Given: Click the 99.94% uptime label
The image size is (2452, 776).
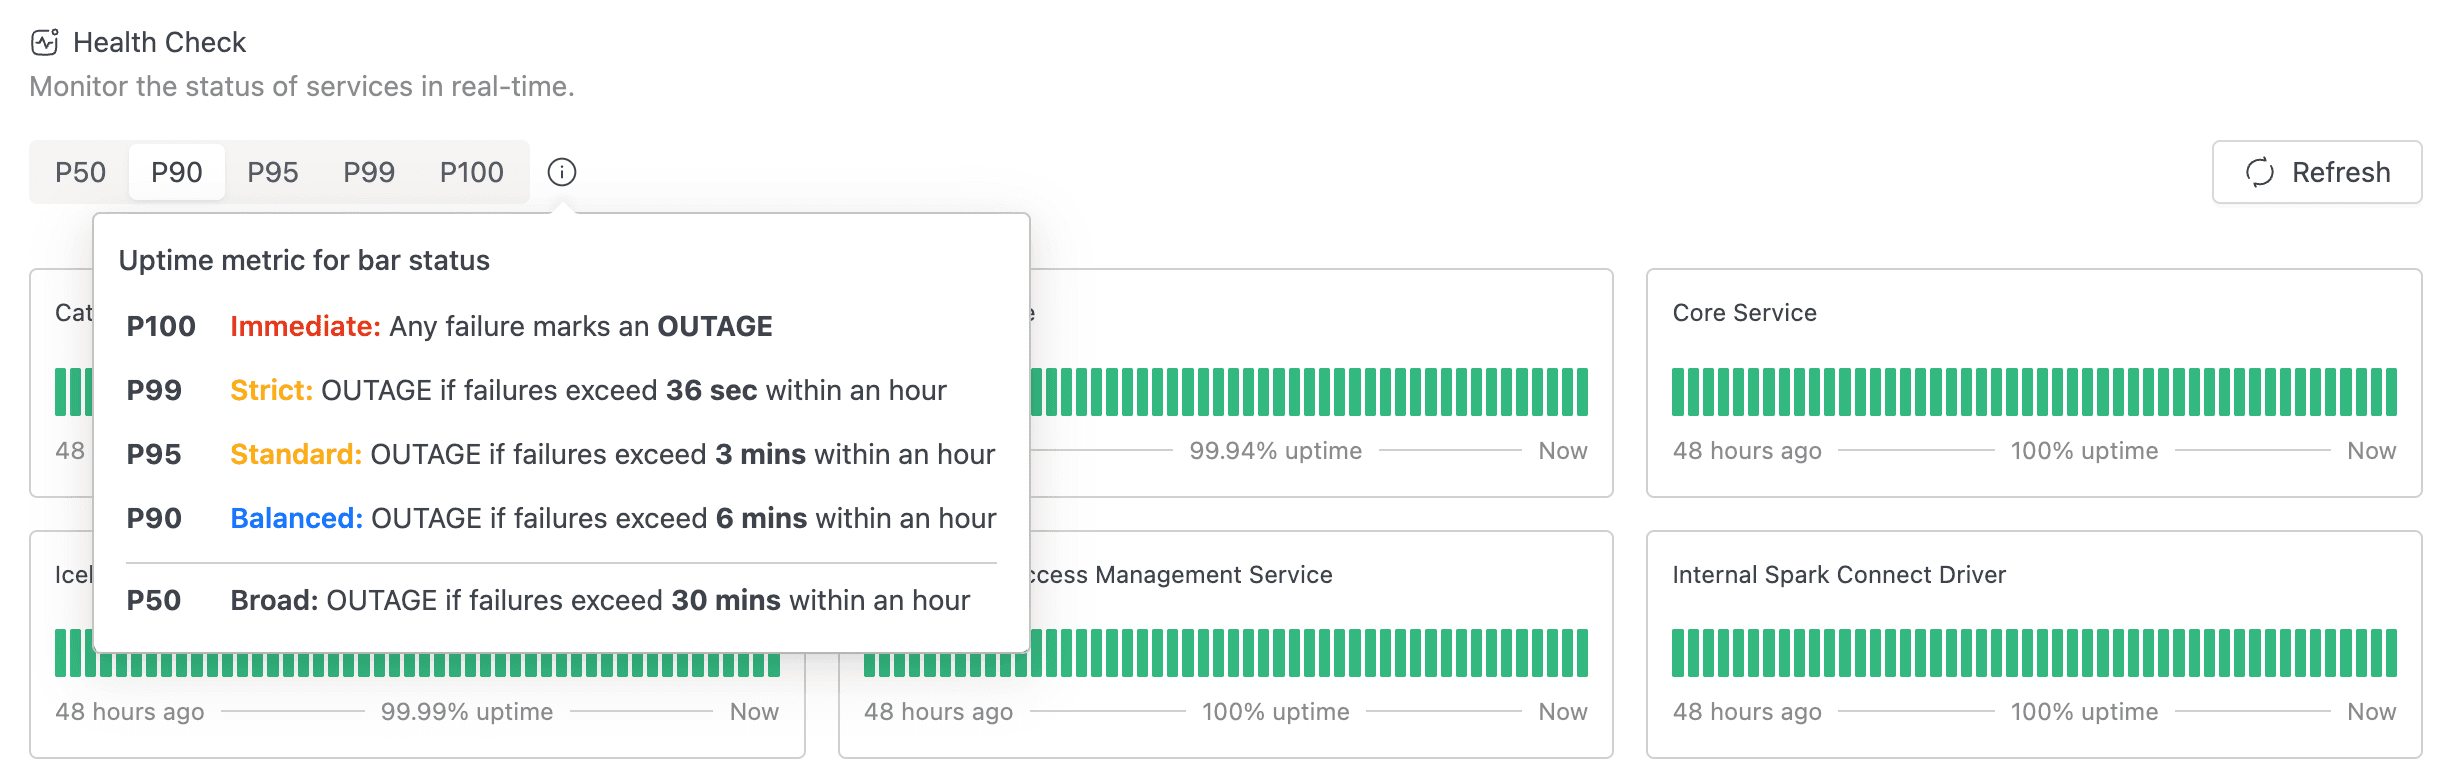Looking at the screenshot, I should click(x=1275, y=451).
